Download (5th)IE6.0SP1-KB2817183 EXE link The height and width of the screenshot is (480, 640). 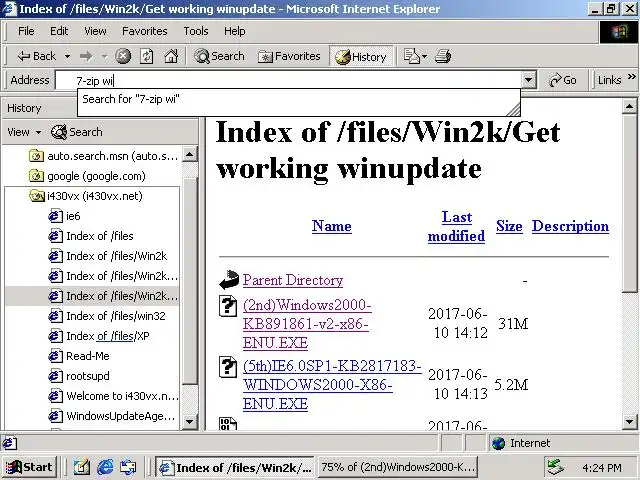click(x=332, y=385)
